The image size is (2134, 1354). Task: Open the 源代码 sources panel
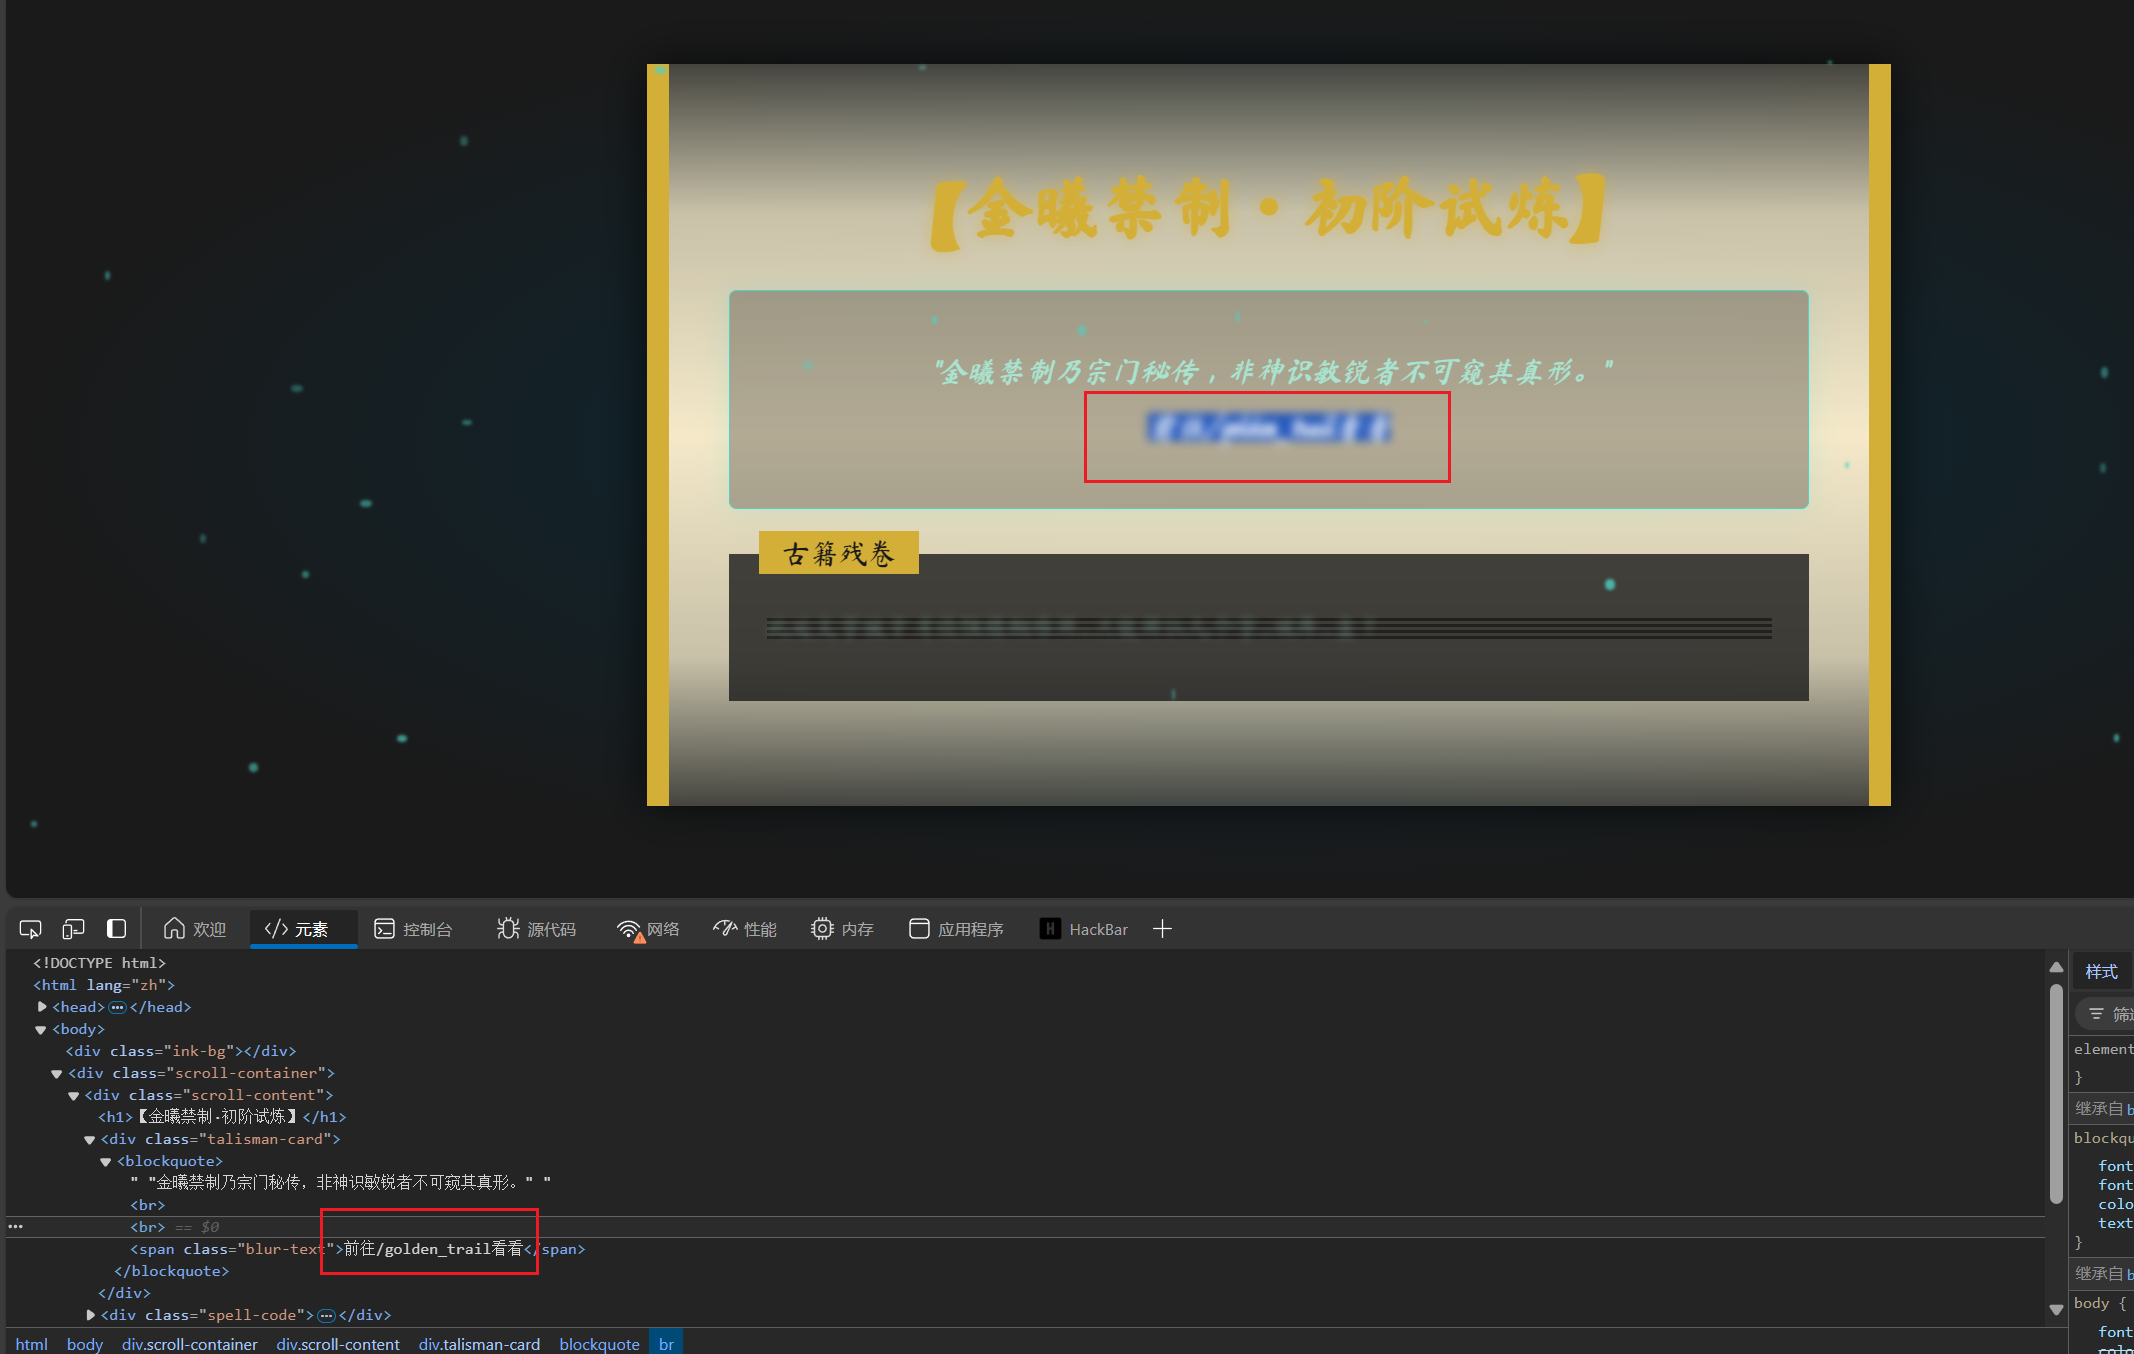[536, 929]
